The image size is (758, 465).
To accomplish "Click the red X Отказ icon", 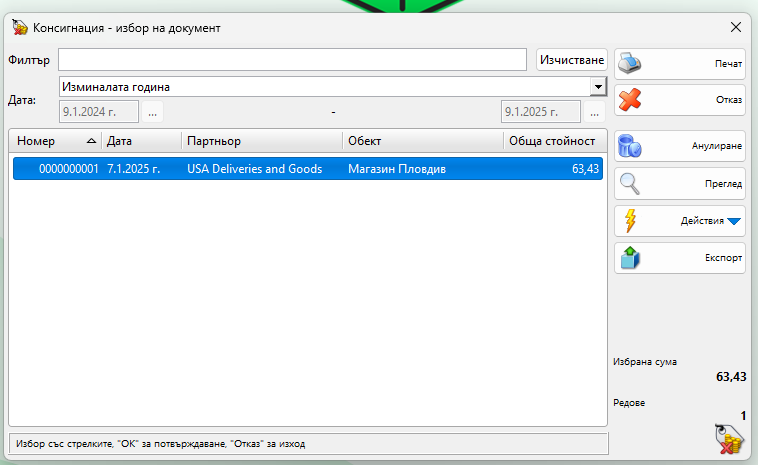I will pos(630,100).
